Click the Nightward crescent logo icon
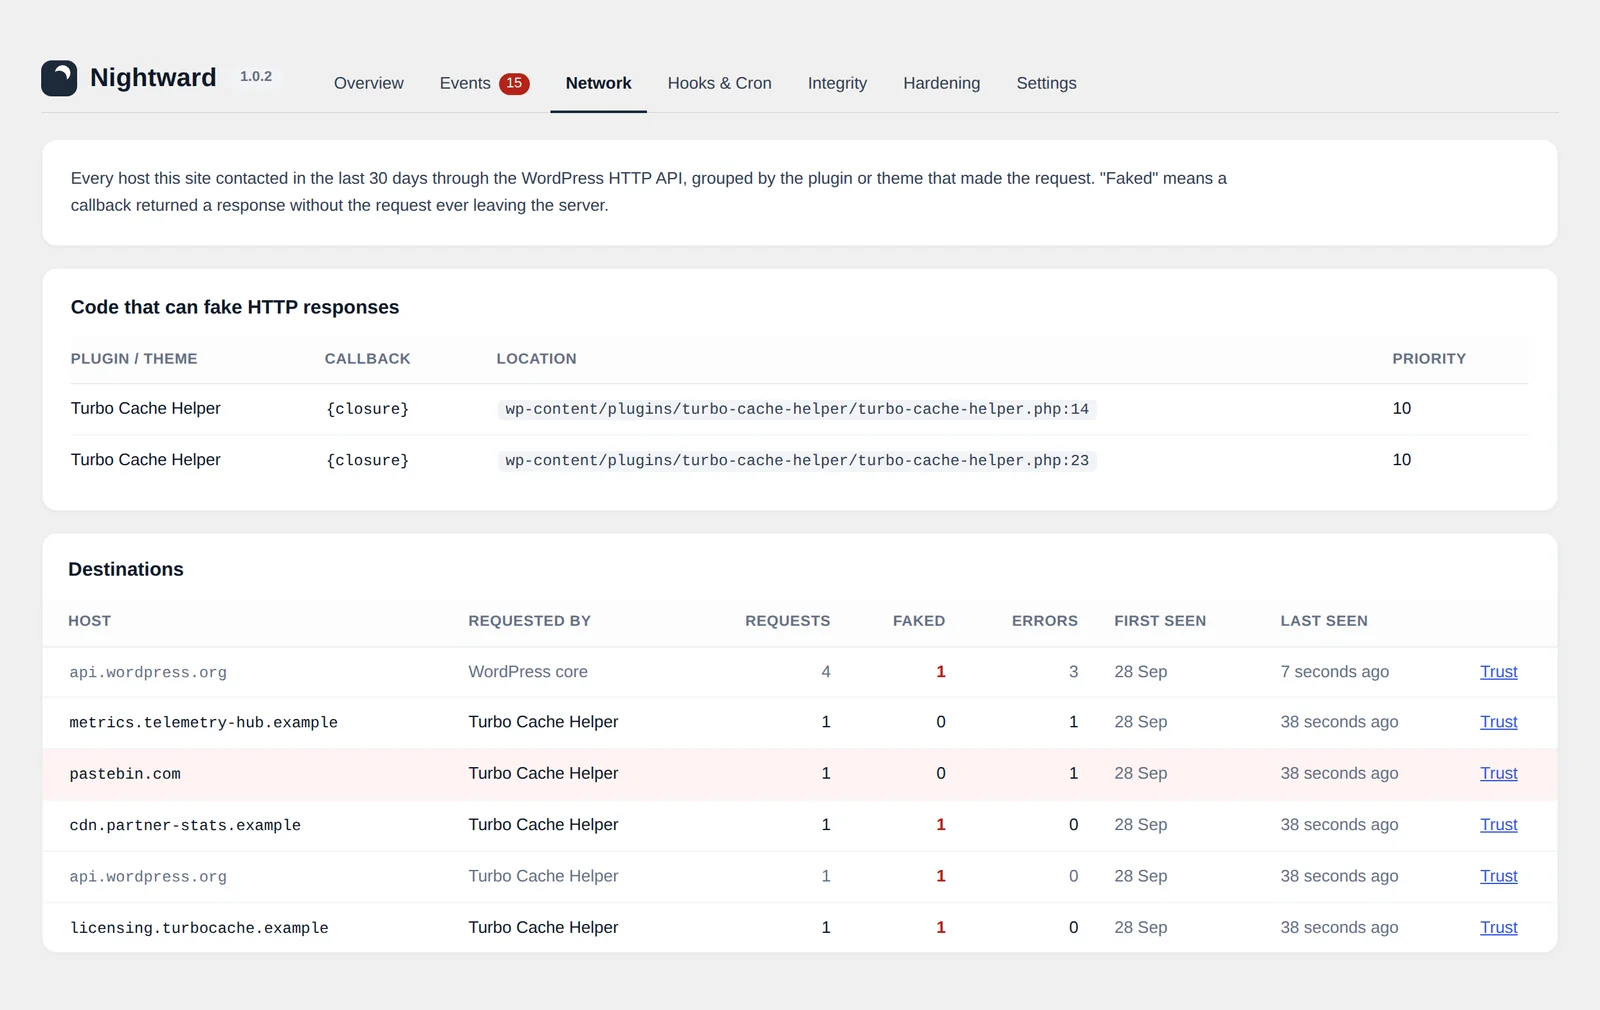1600x1010 pixels. tap(59, 78)
